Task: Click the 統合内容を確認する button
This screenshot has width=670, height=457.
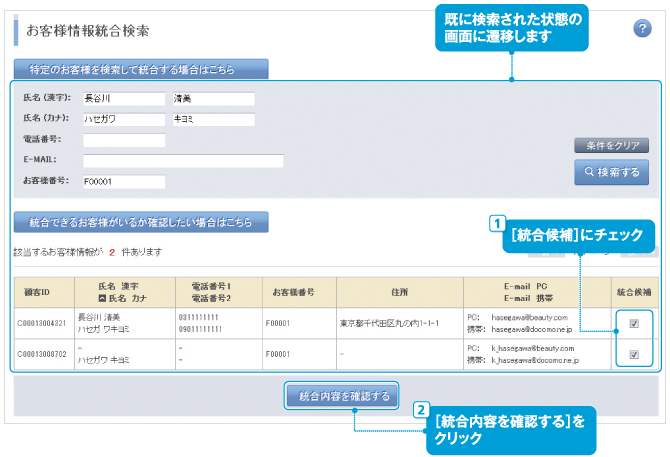Action: 342,397
